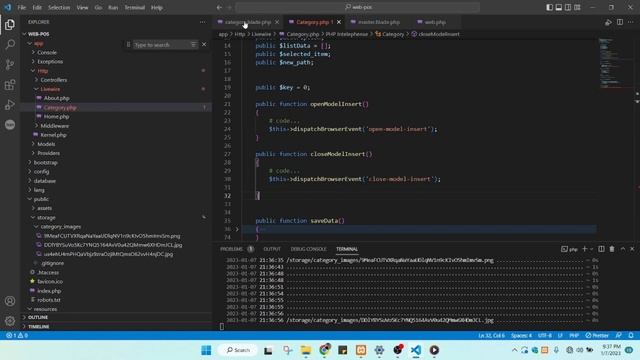Click the web-pos command center search bar
The height and width of the screenshot is (360, 640).
[358, 7]
